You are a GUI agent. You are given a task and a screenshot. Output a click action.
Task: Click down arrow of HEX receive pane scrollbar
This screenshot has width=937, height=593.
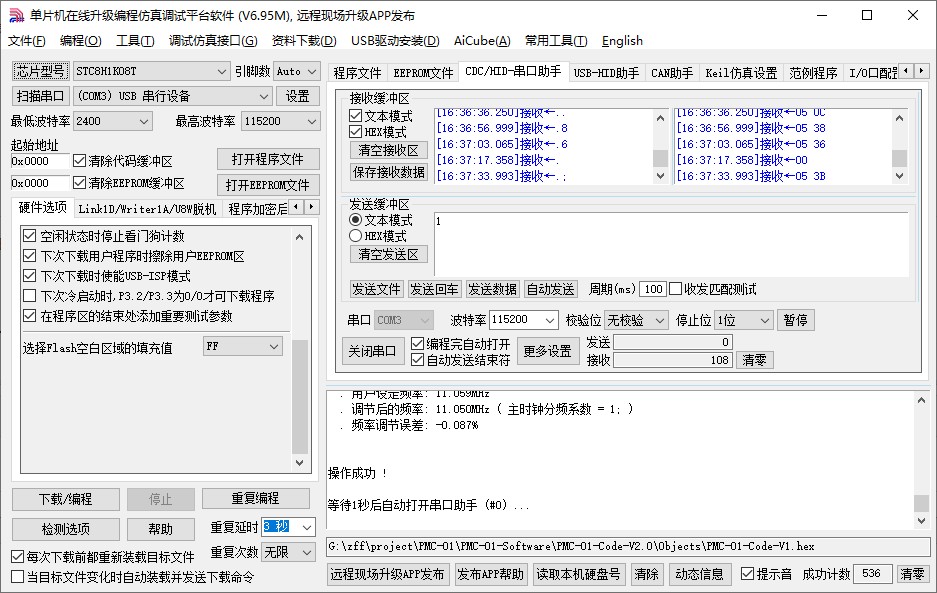point(899,176)
